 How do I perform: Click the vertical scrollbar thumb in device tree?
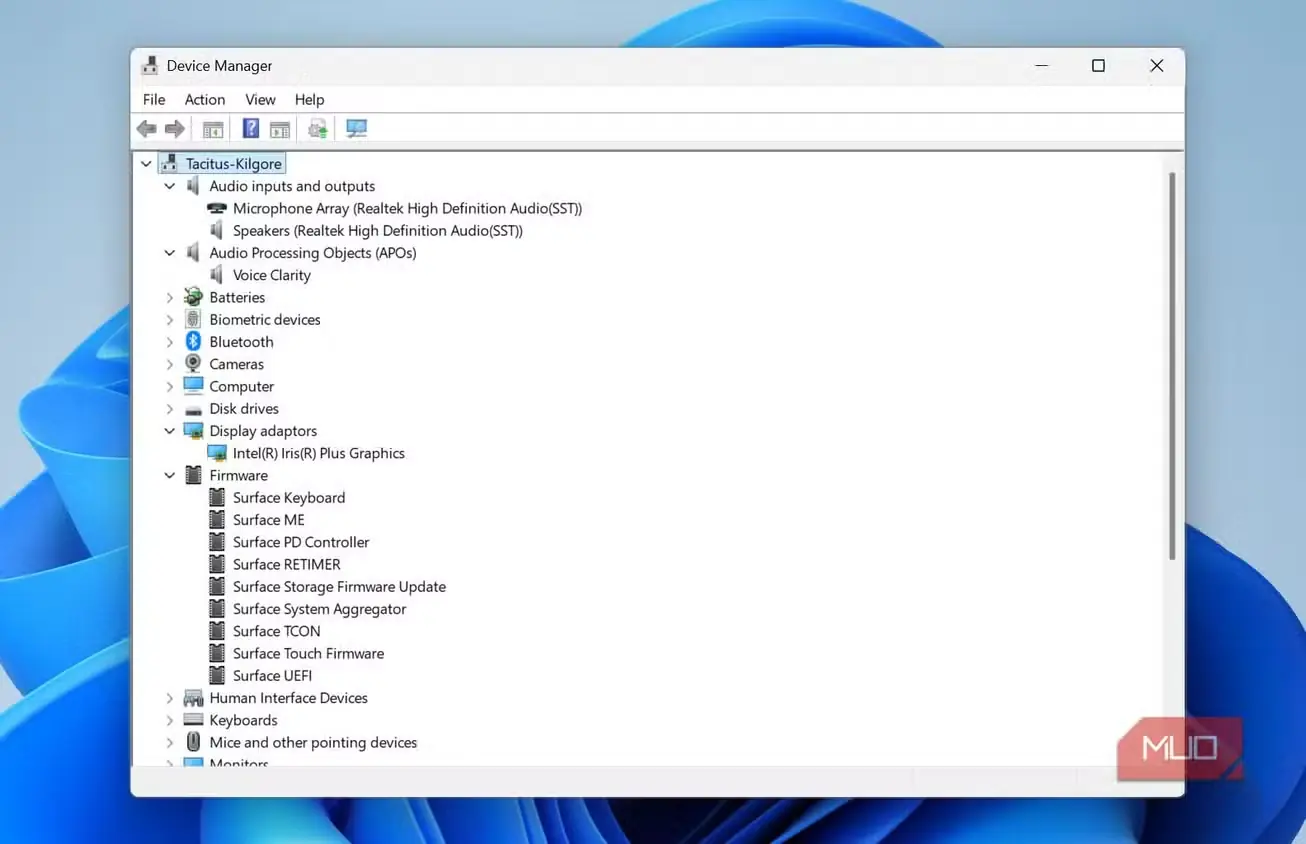[1172, 366]
